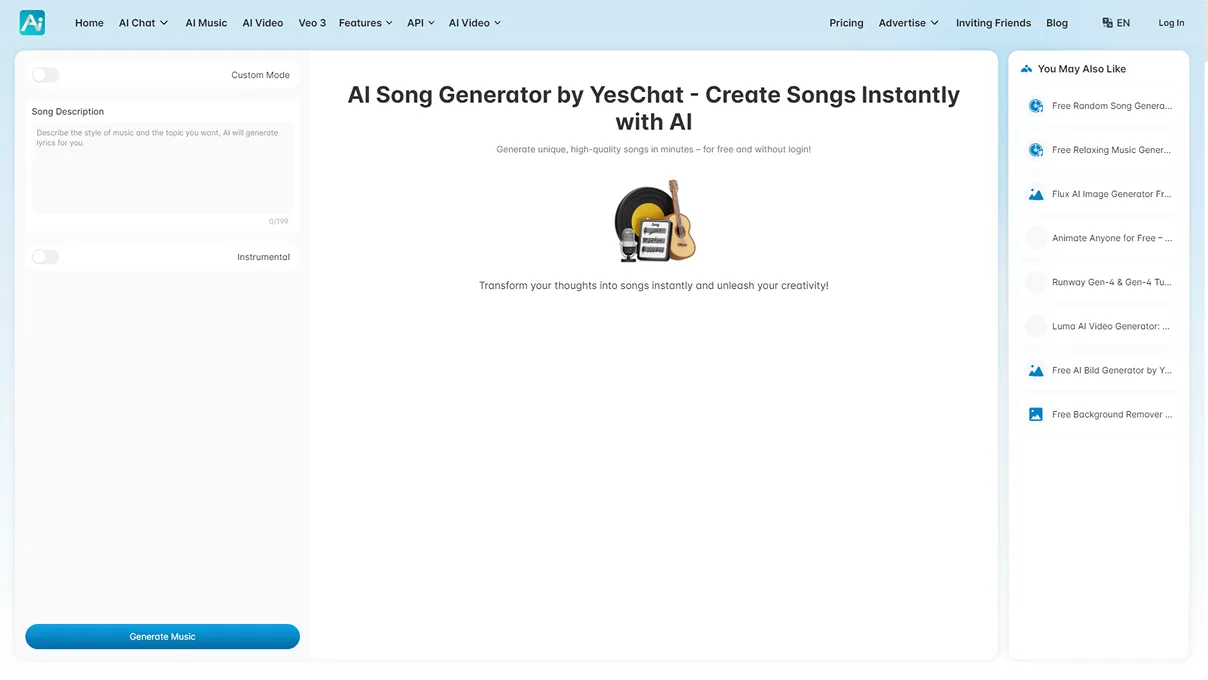The width and height of the screenshot is (1208, 680).
Task: Expand the AI Chat dropdown menu
Action: (x=143, y=23)
